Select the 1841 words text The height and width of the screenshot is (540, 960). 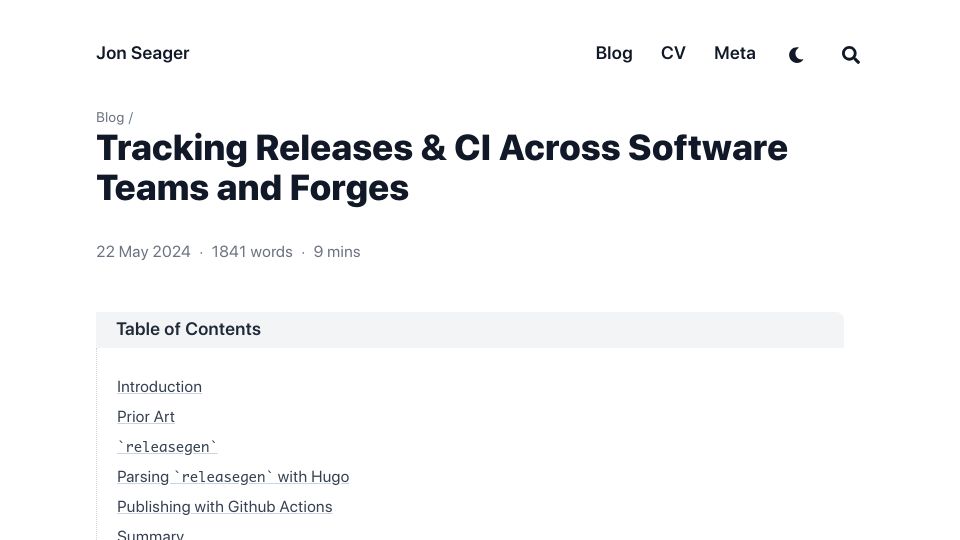[252, 252]
